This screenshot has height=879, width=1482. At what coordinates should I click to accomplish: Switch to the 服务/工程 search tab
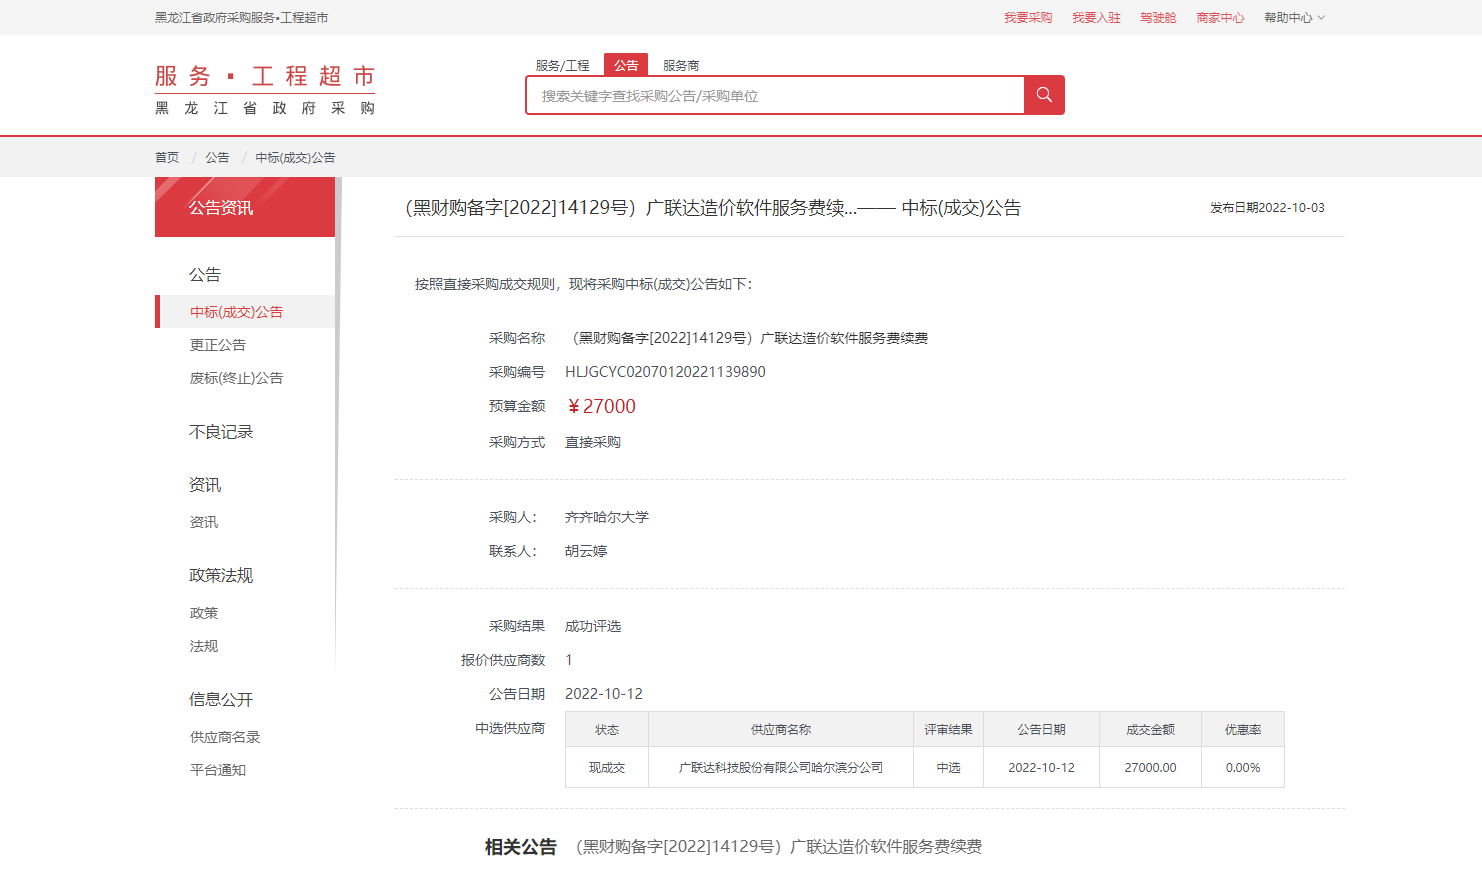562,65
